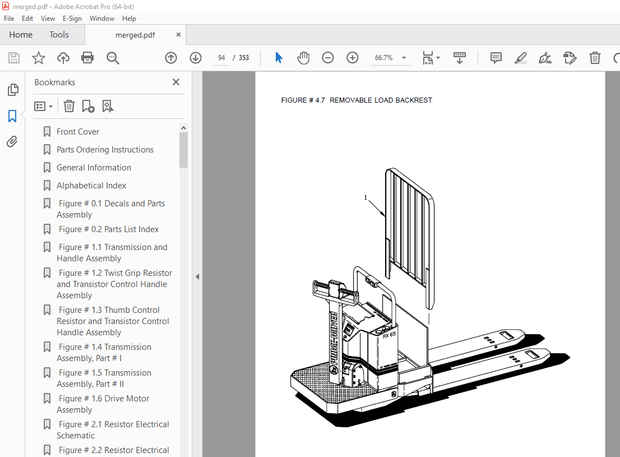
Task: Open Figure # 1.1 Transmission and Handle bookmark
Action: pyautogui.click(x=112, y=253)
